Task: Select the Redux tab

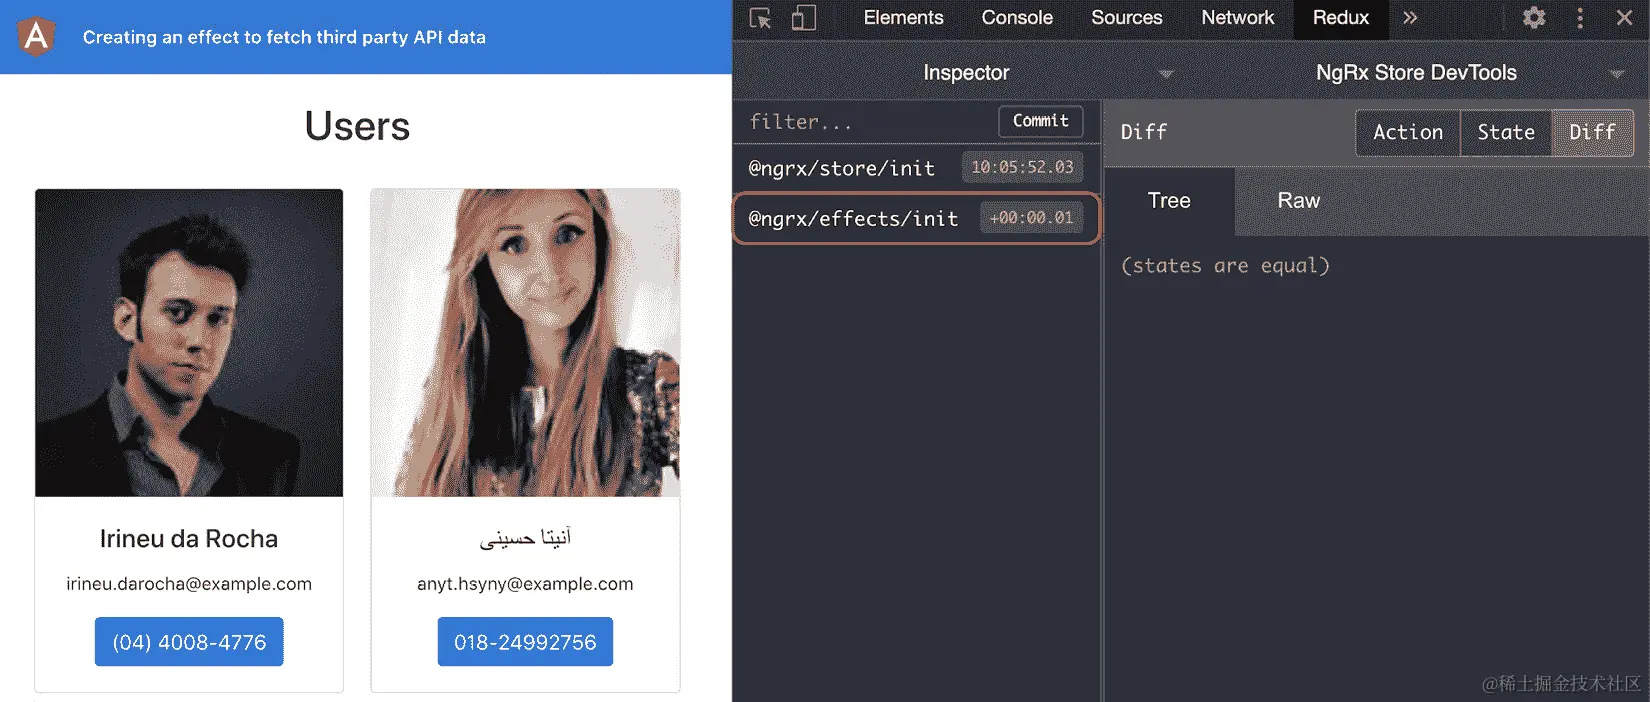Action: tap(1341, 18)
